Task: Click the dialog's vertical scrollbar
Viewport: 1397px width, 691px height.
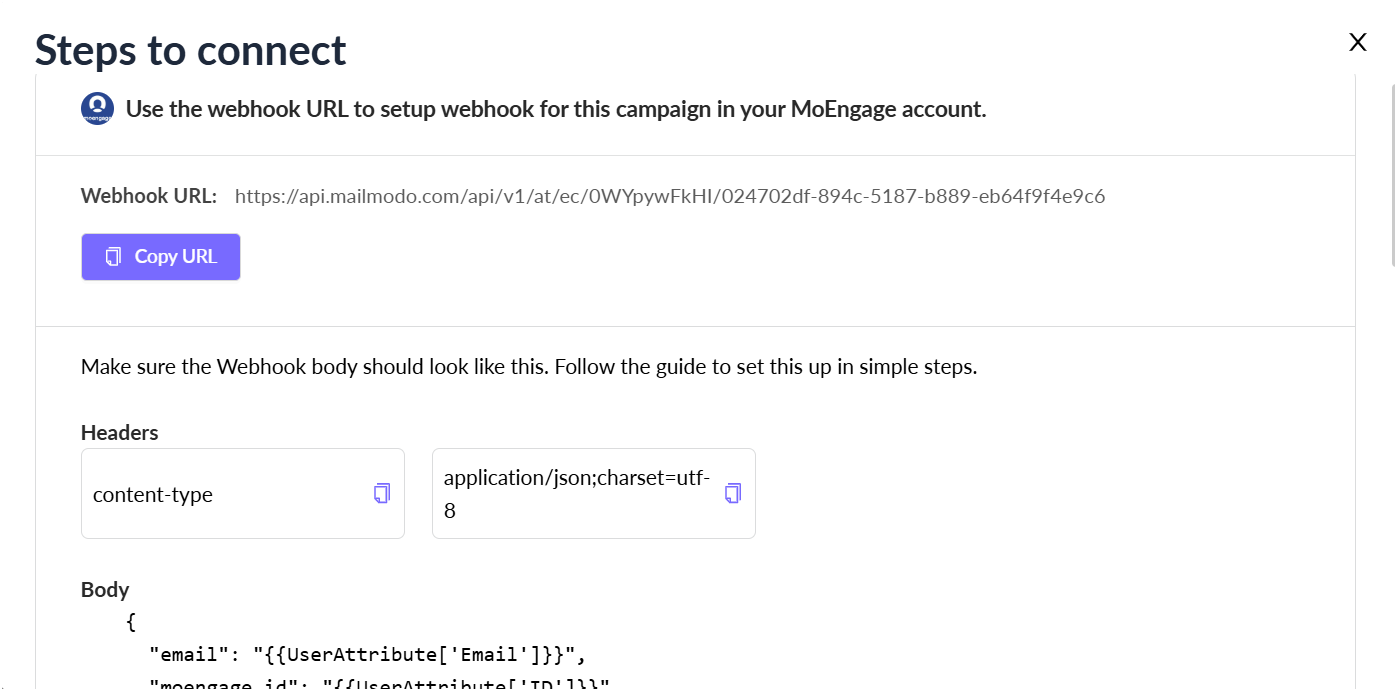Action: pyautogui.click(x=1392, y=175)
